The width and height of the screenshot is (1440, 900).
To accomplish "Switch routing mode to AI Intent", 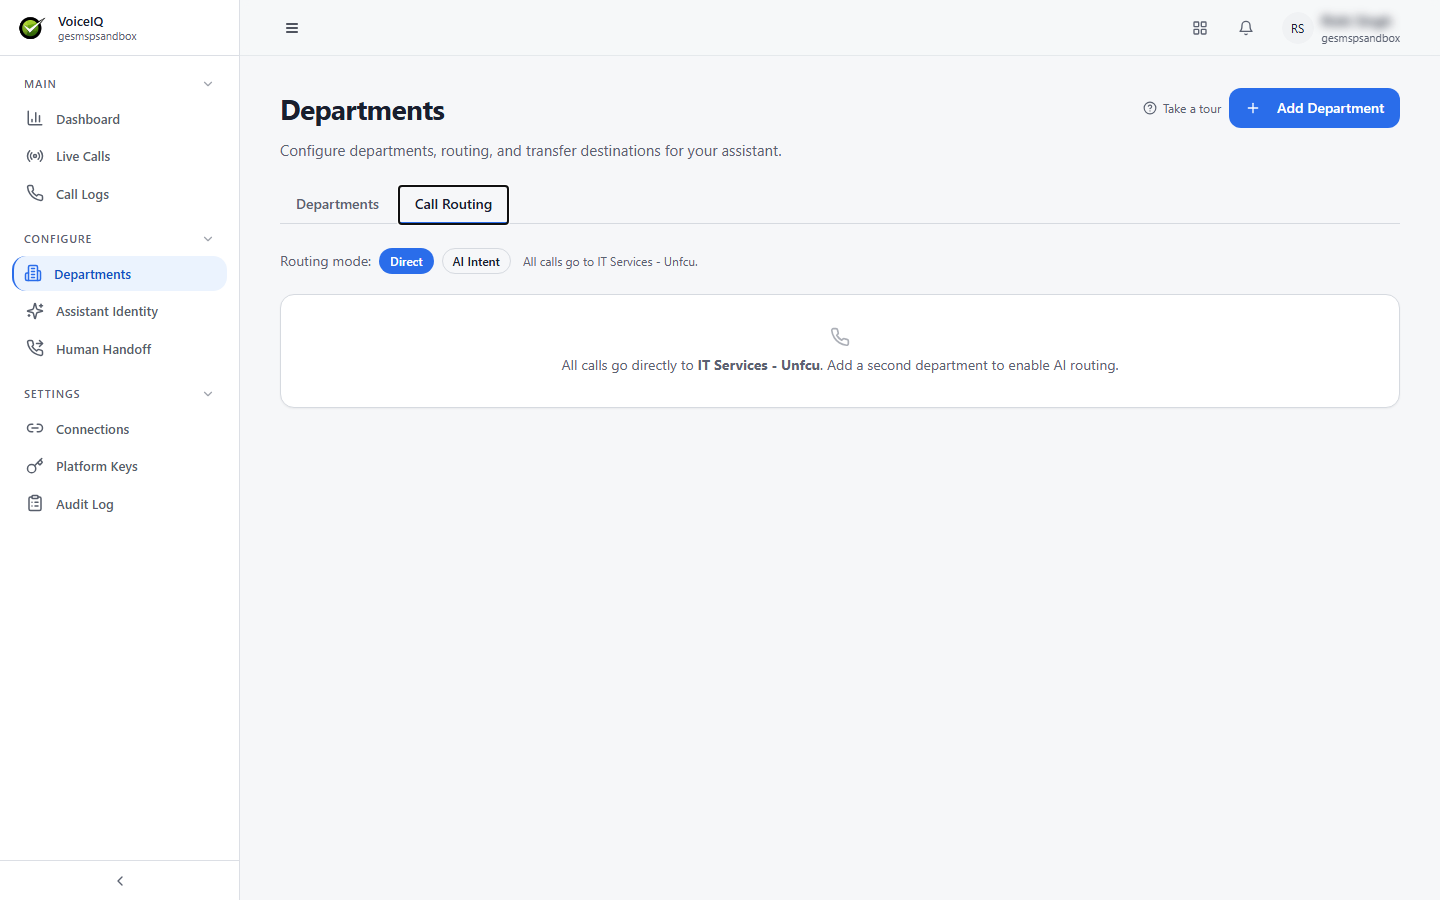I will coord(476,261).
